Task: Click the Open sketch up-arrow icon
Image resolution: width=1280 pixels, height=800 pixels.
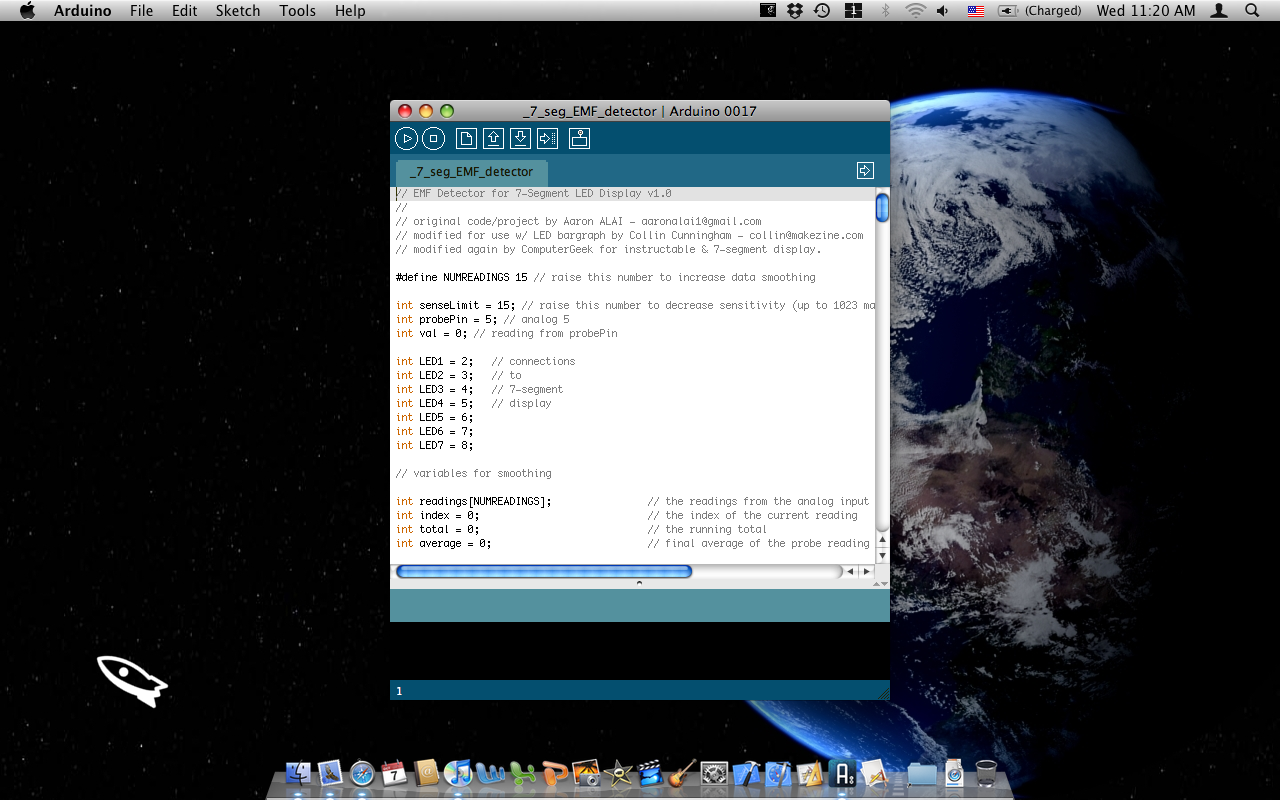Action: pyautogui.click(x=493, y=139)
